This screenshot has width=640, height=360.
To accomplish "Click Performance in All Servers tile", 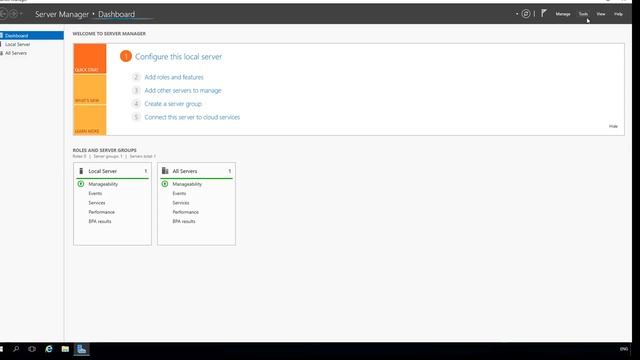I will [186, 212].
